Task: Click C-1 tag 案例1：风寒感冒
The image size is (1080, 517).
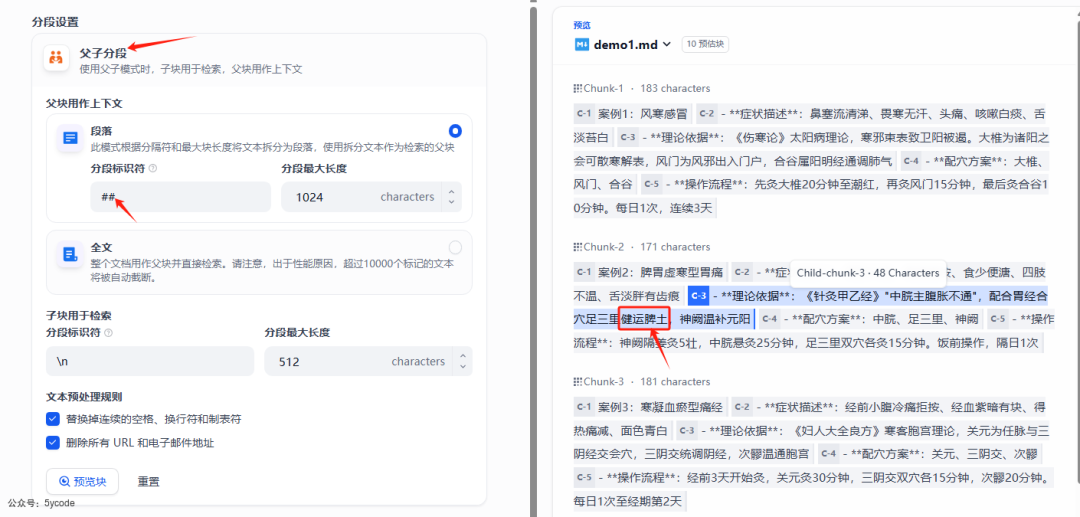Action: pos(584,113)
